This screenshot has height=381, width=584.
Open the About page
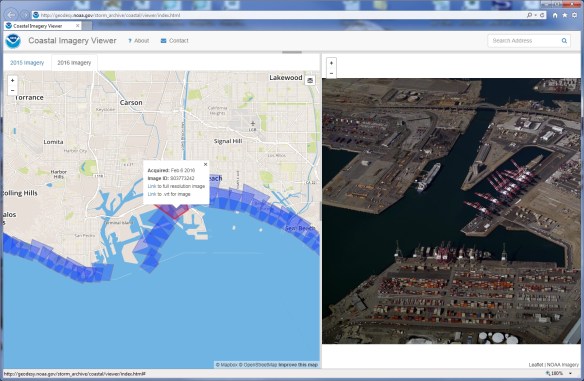point(139,41)
